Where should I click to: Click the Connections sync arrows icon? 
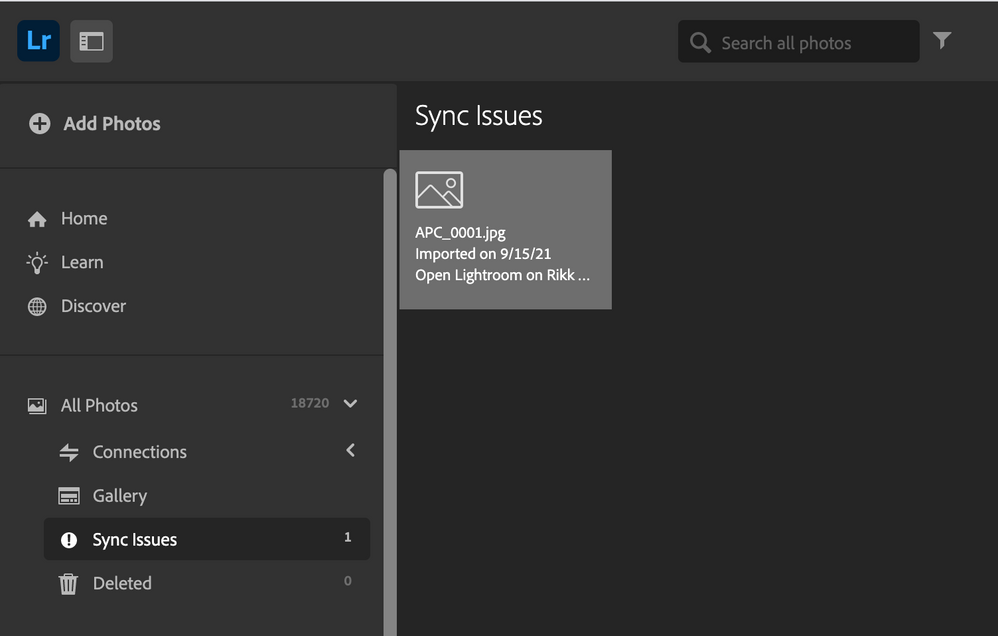69,452
